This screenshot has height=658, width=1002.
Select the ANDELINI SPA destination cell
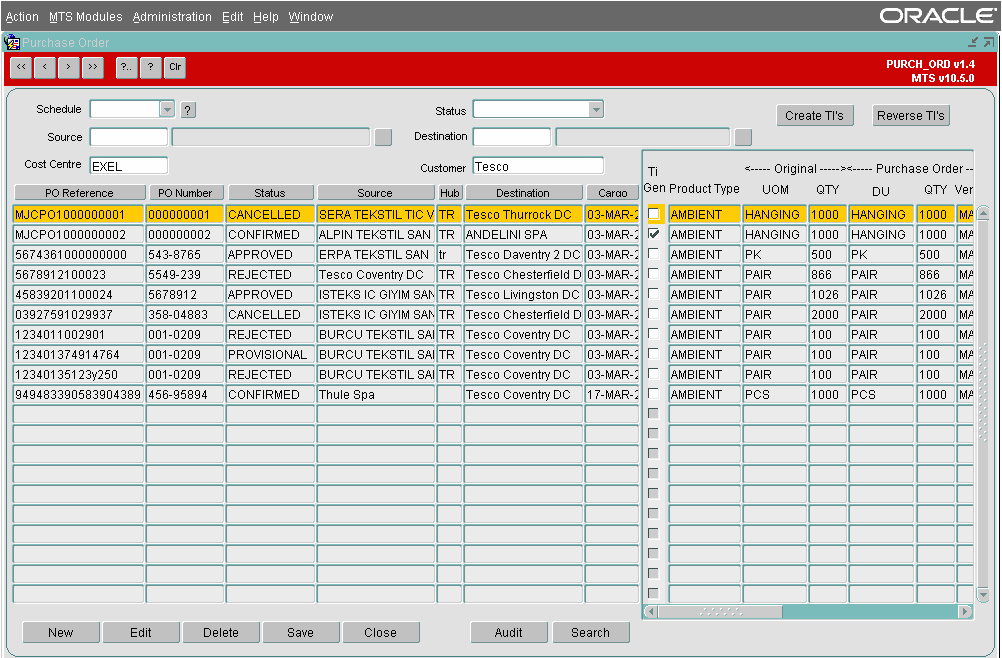524,234
